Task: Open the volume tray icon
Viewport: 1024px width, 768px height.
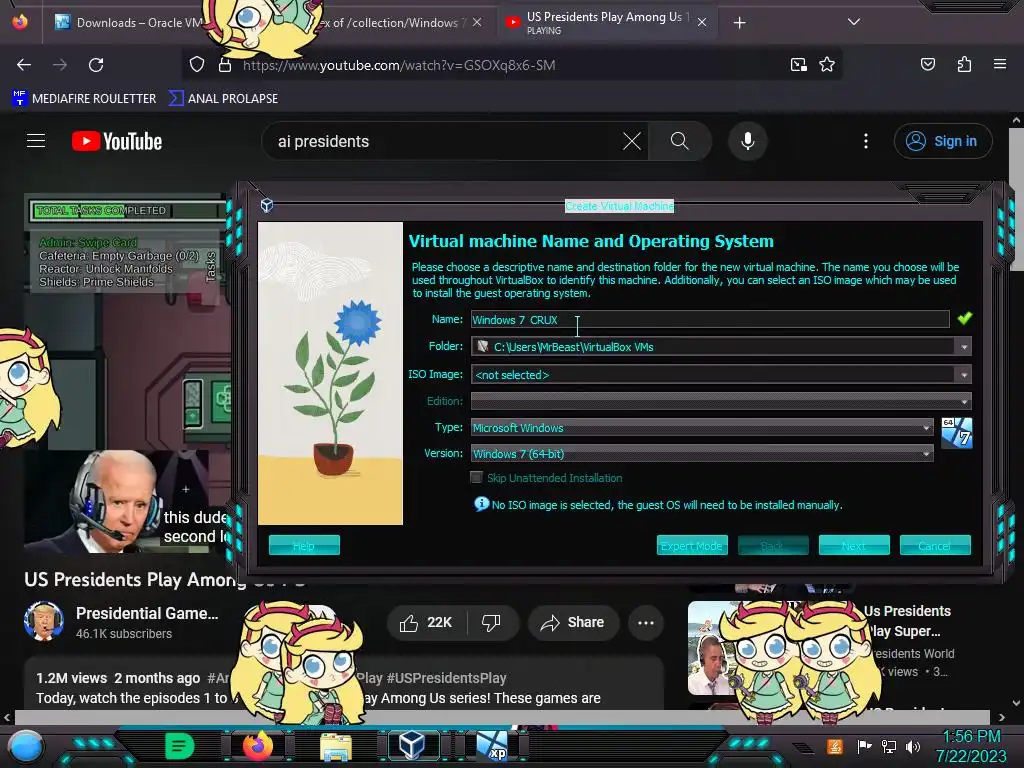Action: tap(912, 746)
